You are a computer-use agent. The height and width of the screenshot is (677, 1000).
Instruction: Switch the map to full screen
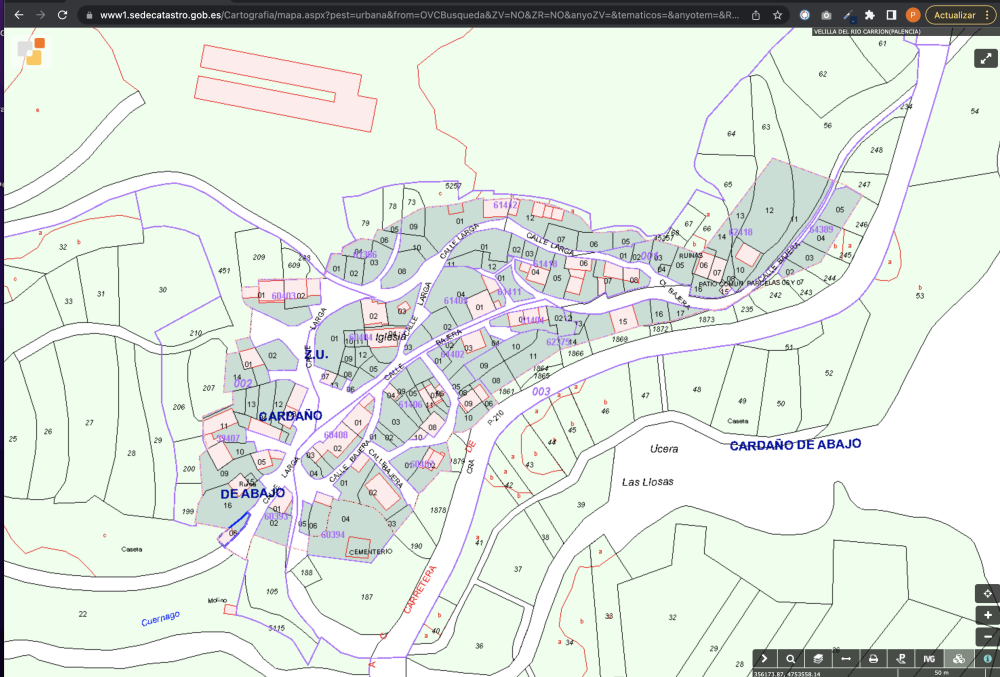click(x=986, y=59)
